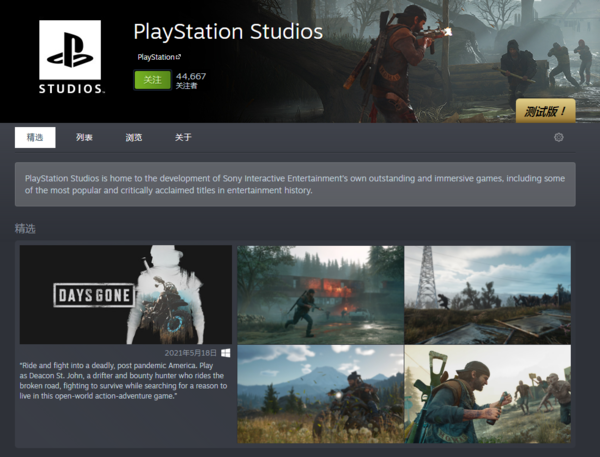This screenshot has width=600, height=457.
Task: Click the external link icon beside PlayStation
Action: point(178,57)
